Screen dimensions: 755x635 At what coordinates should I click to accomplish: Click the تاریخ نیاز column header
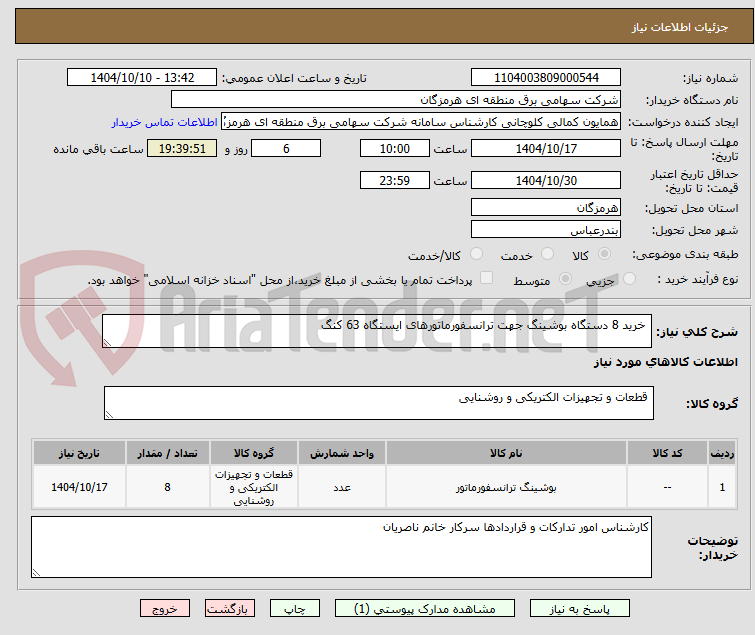[79, 453]
